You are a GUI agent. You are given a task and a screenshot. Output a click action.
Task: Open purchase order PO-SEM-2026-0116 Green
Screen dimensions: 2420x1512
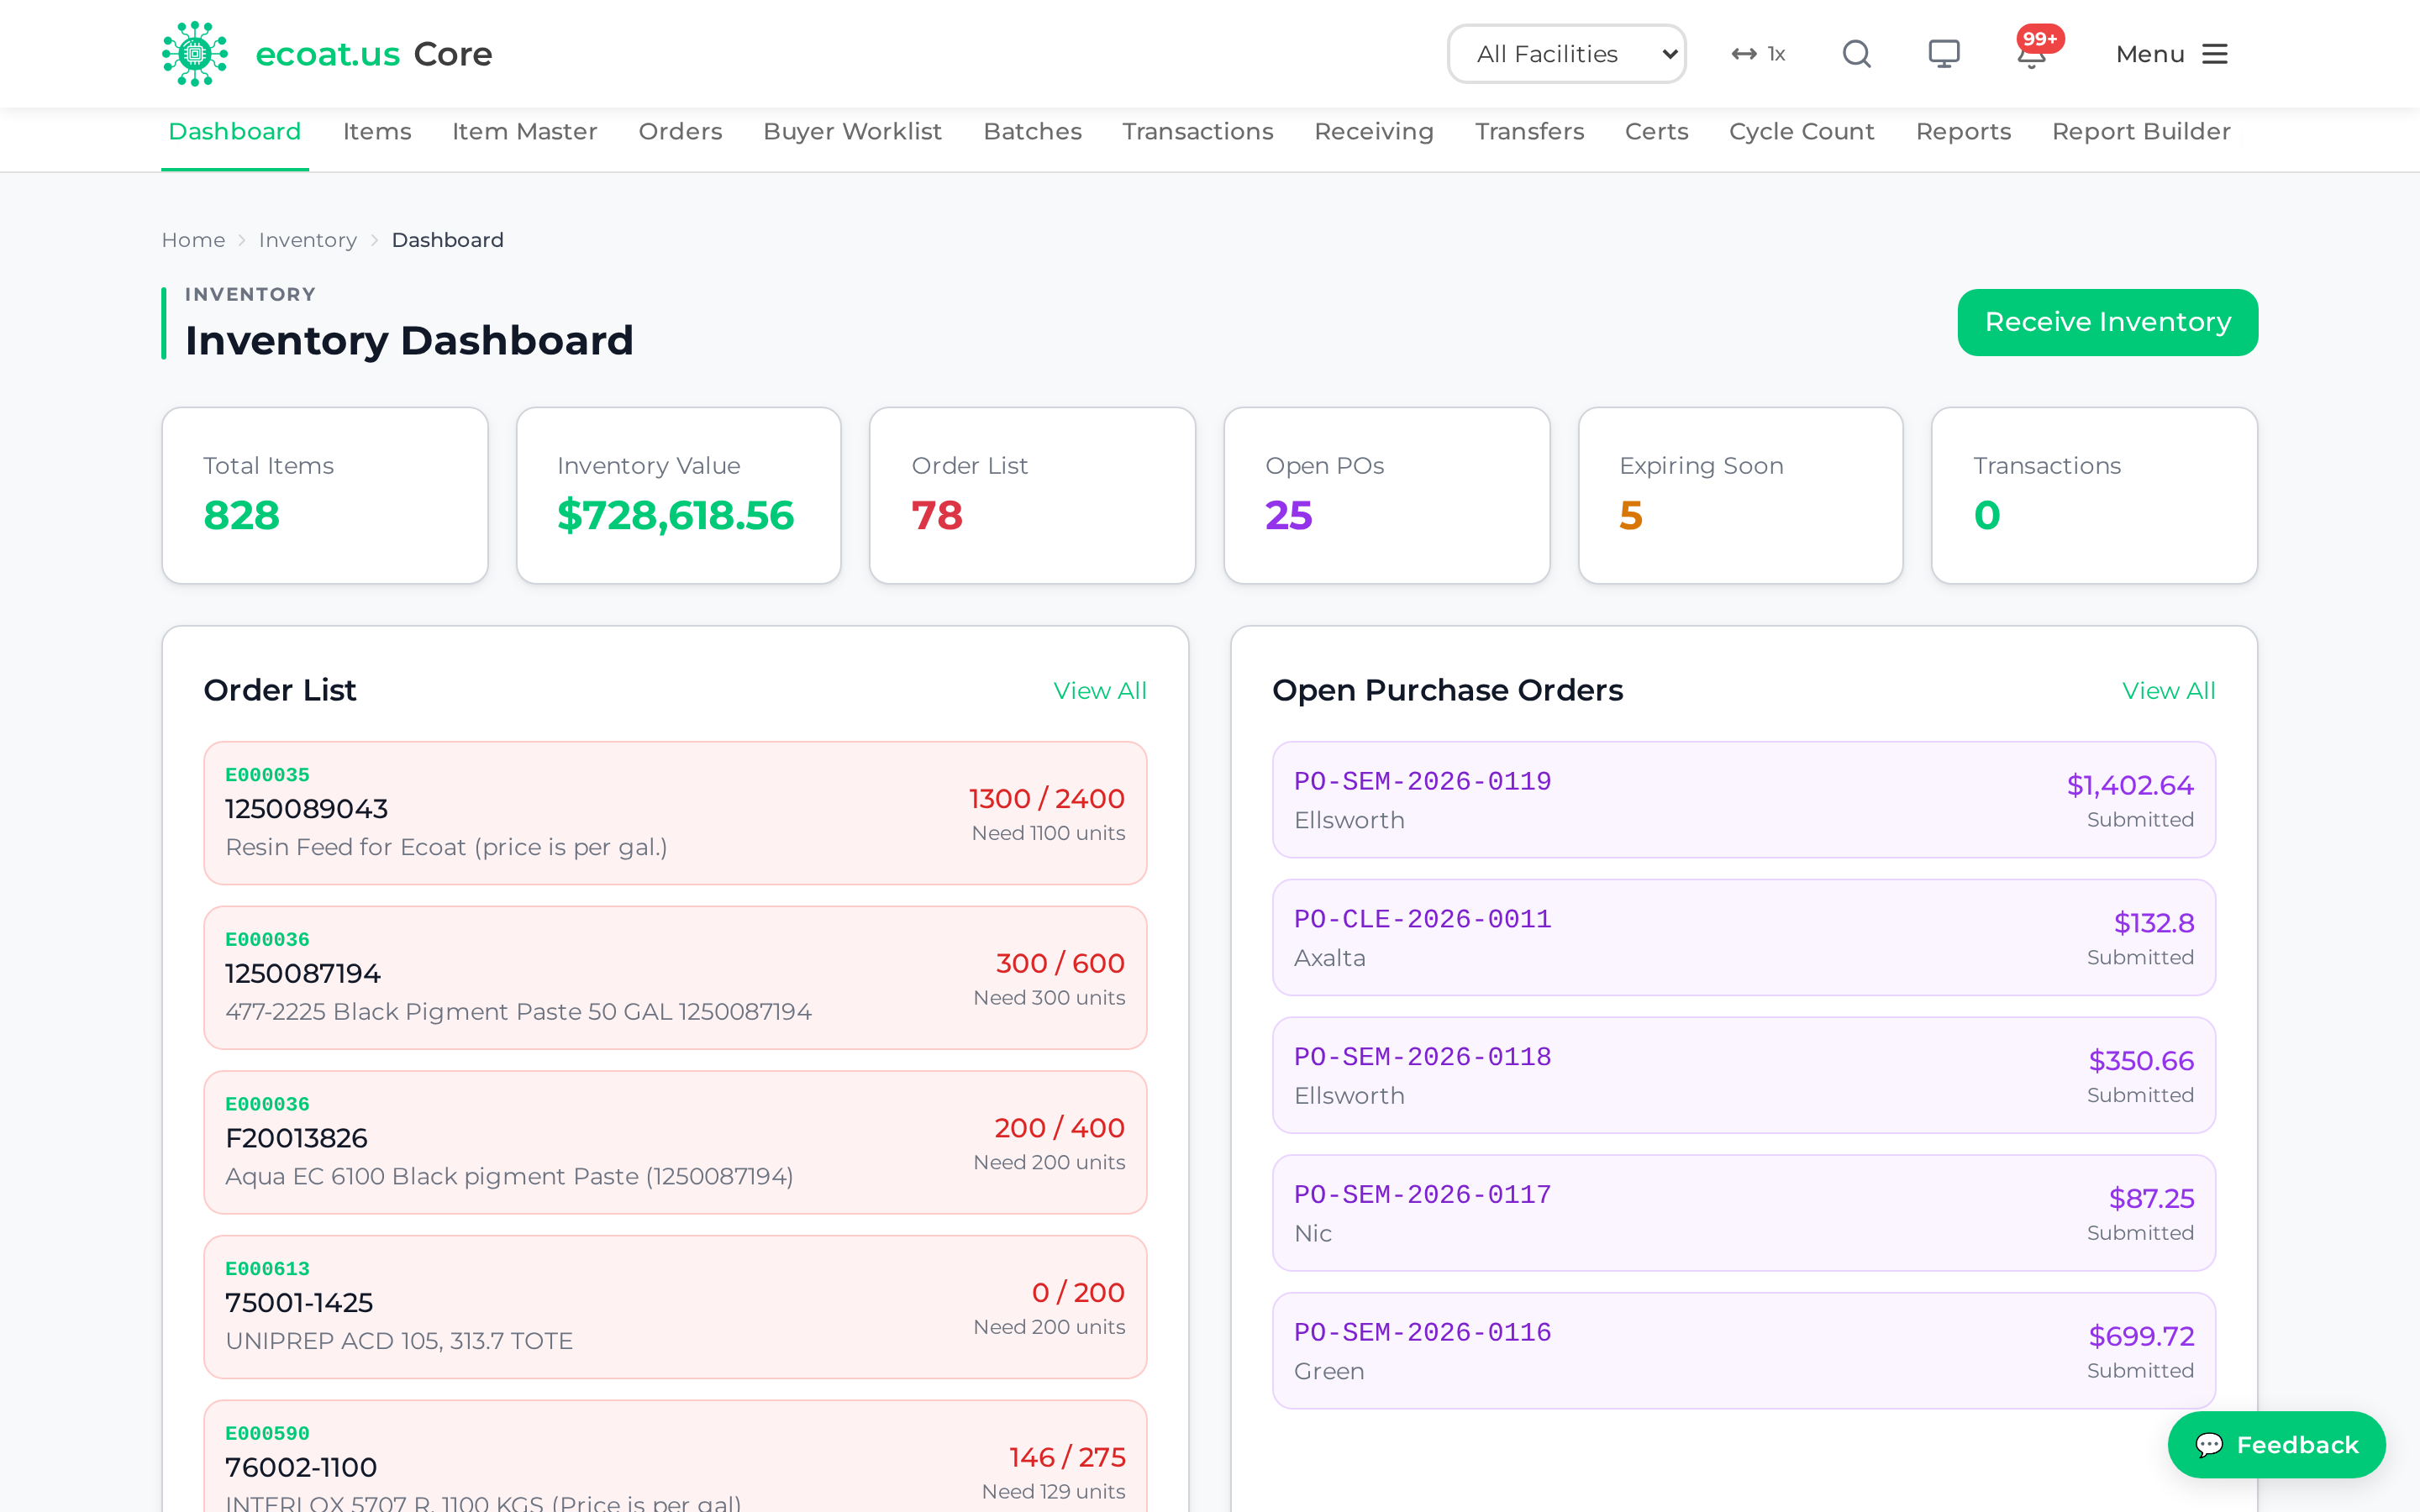click(x=1743, y=1351)
